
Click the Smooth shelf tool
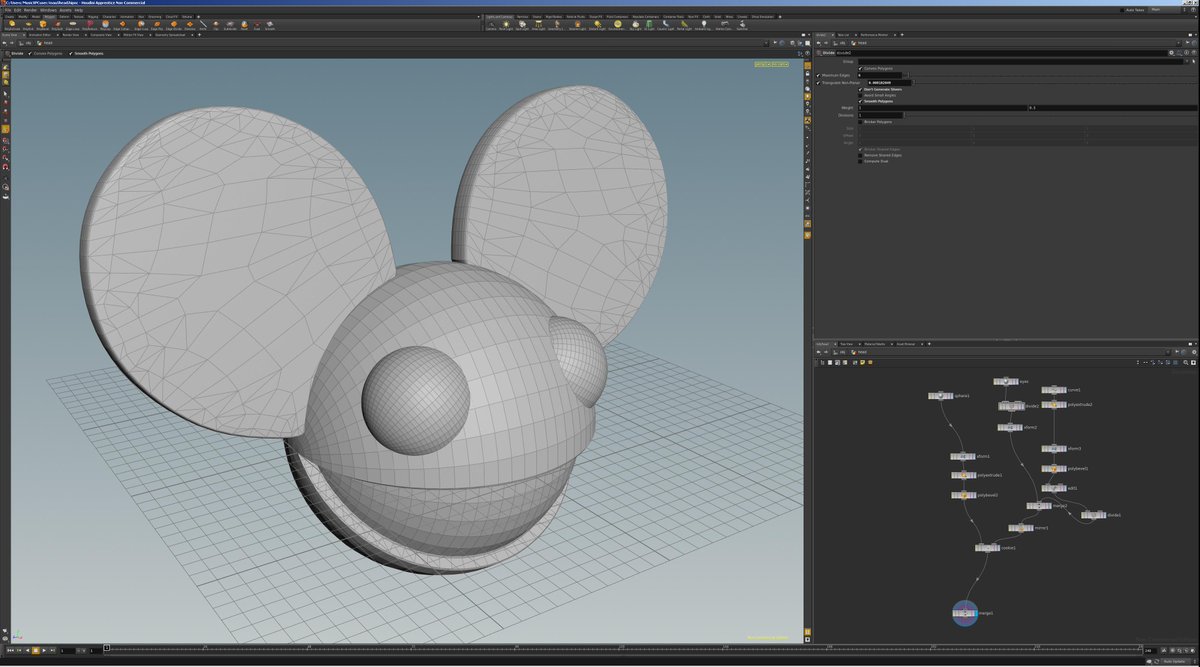click(270, 25)
